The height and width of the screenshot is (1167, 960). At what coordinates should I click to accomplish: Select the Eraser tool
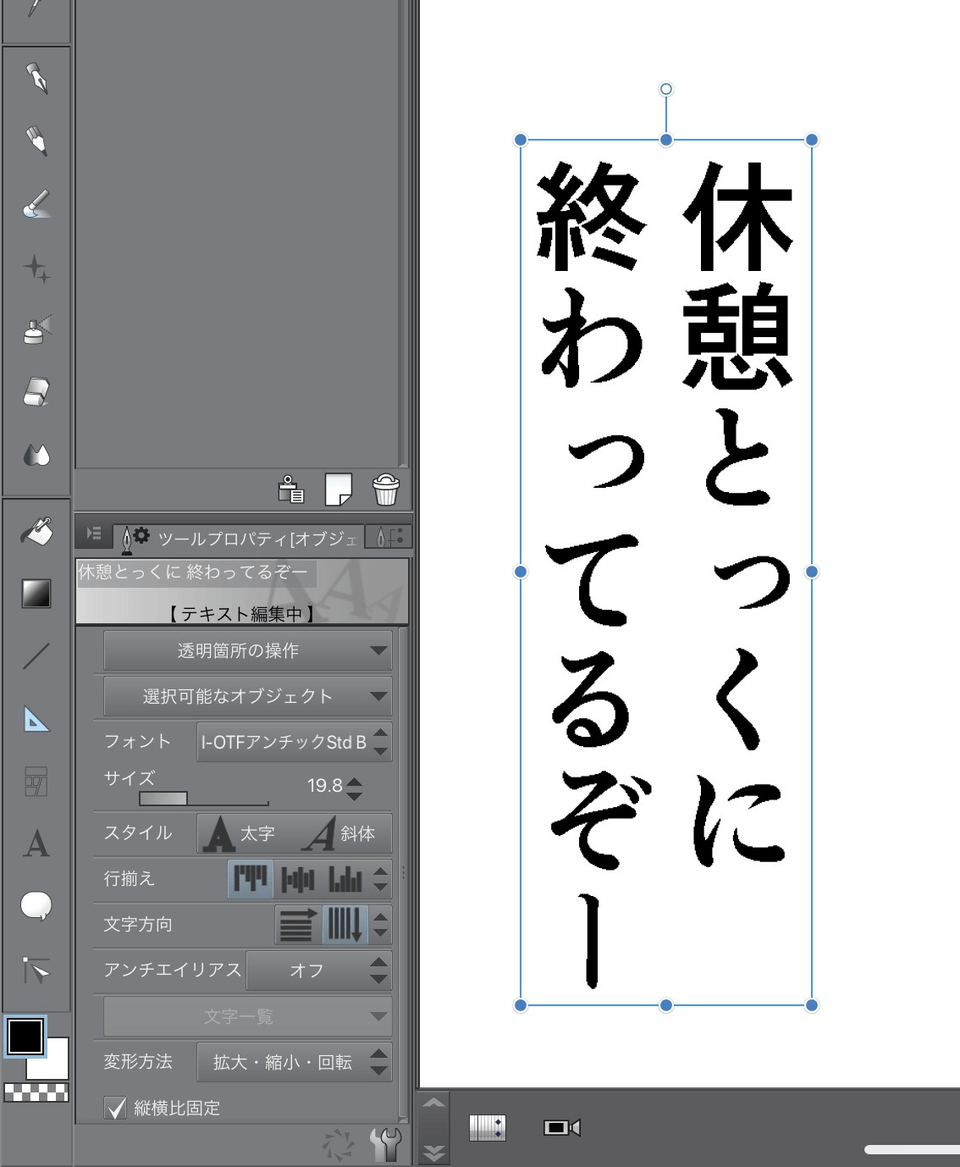pos(37,390)
